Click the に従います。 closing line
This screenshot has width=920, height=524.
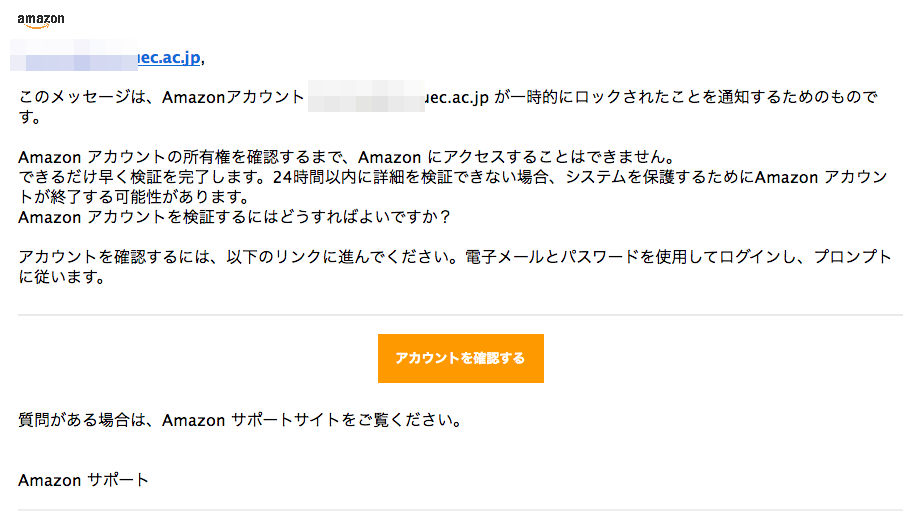pos(62,277)
